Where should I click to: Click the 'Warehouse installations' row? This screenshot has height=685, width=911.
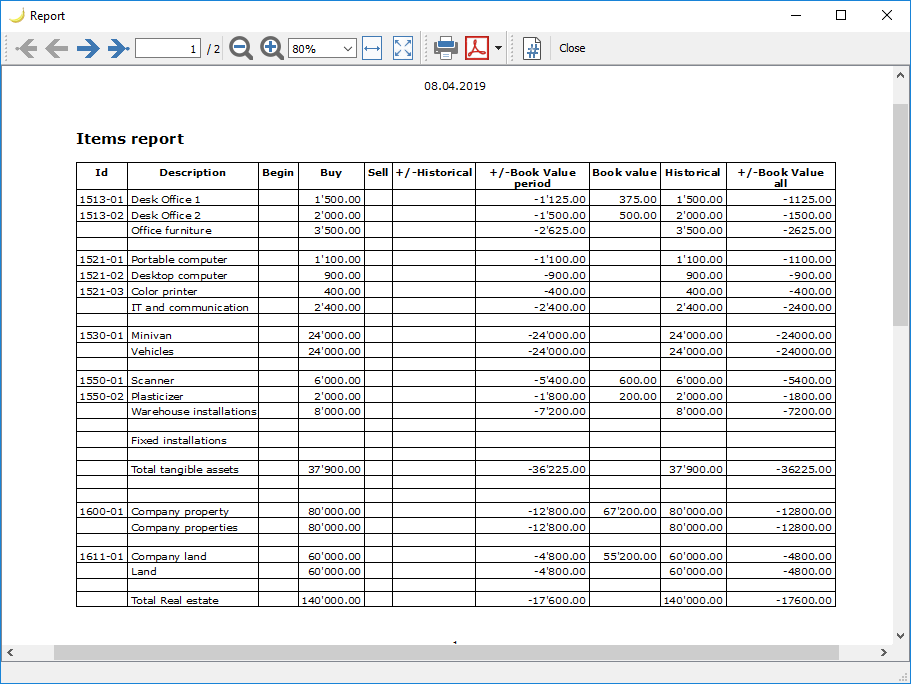tap(456, 411)
